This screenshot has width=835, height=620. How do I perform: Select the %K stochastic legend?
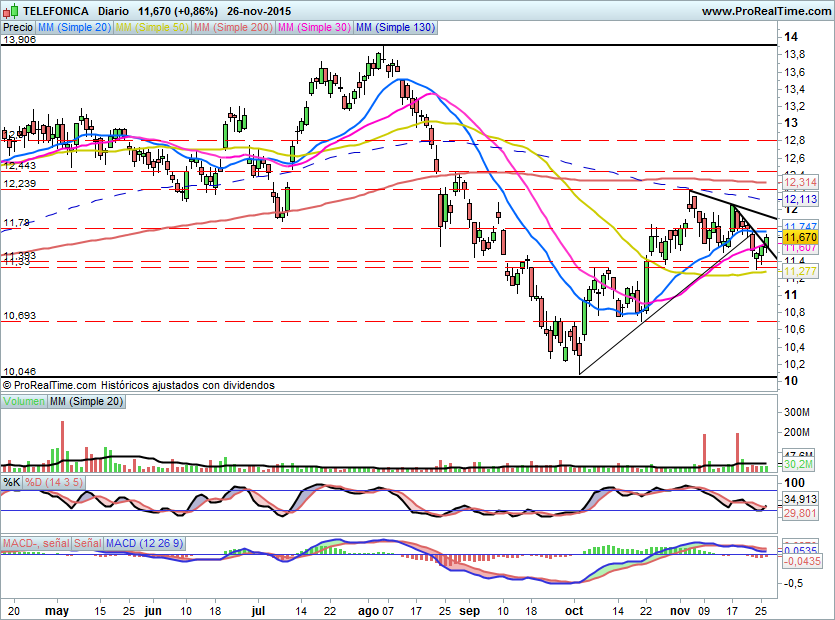click(12, 483)
